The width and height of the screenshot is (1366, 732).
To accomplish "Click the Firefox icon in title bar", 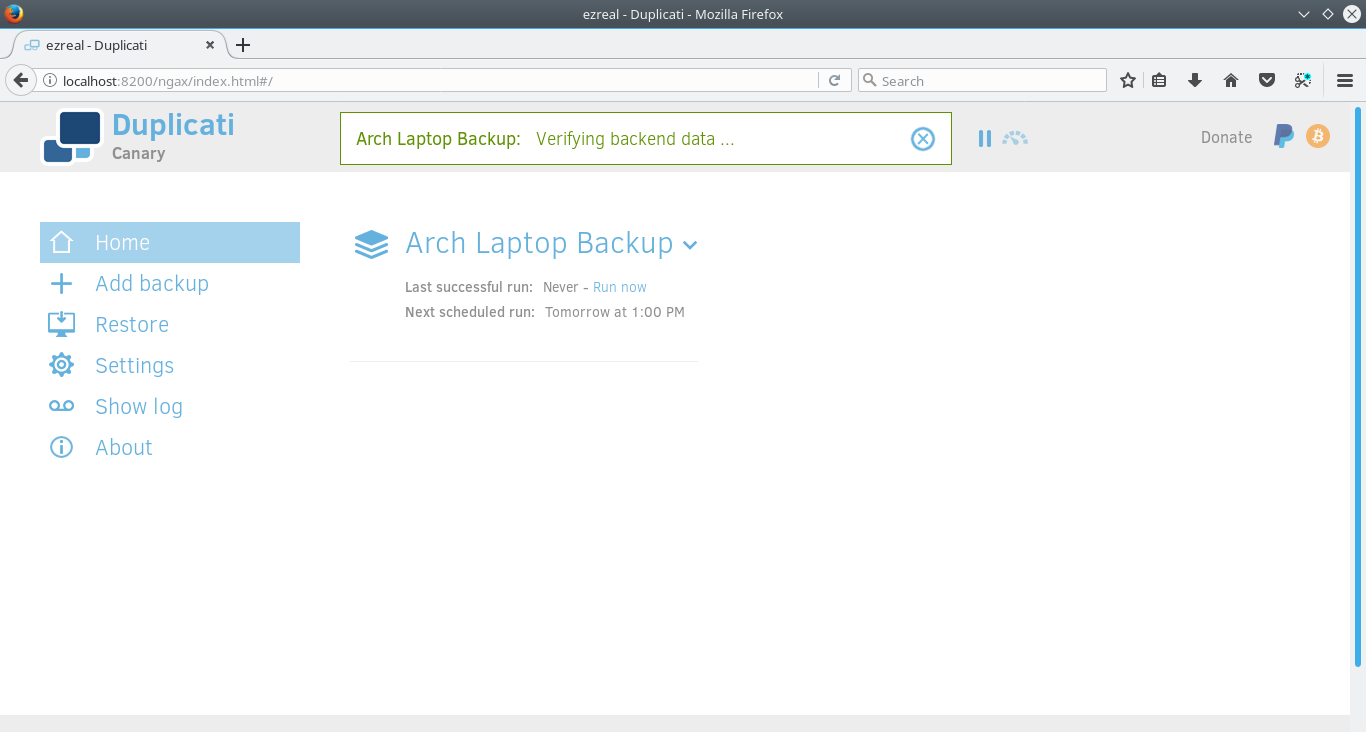I will (13, 14).
